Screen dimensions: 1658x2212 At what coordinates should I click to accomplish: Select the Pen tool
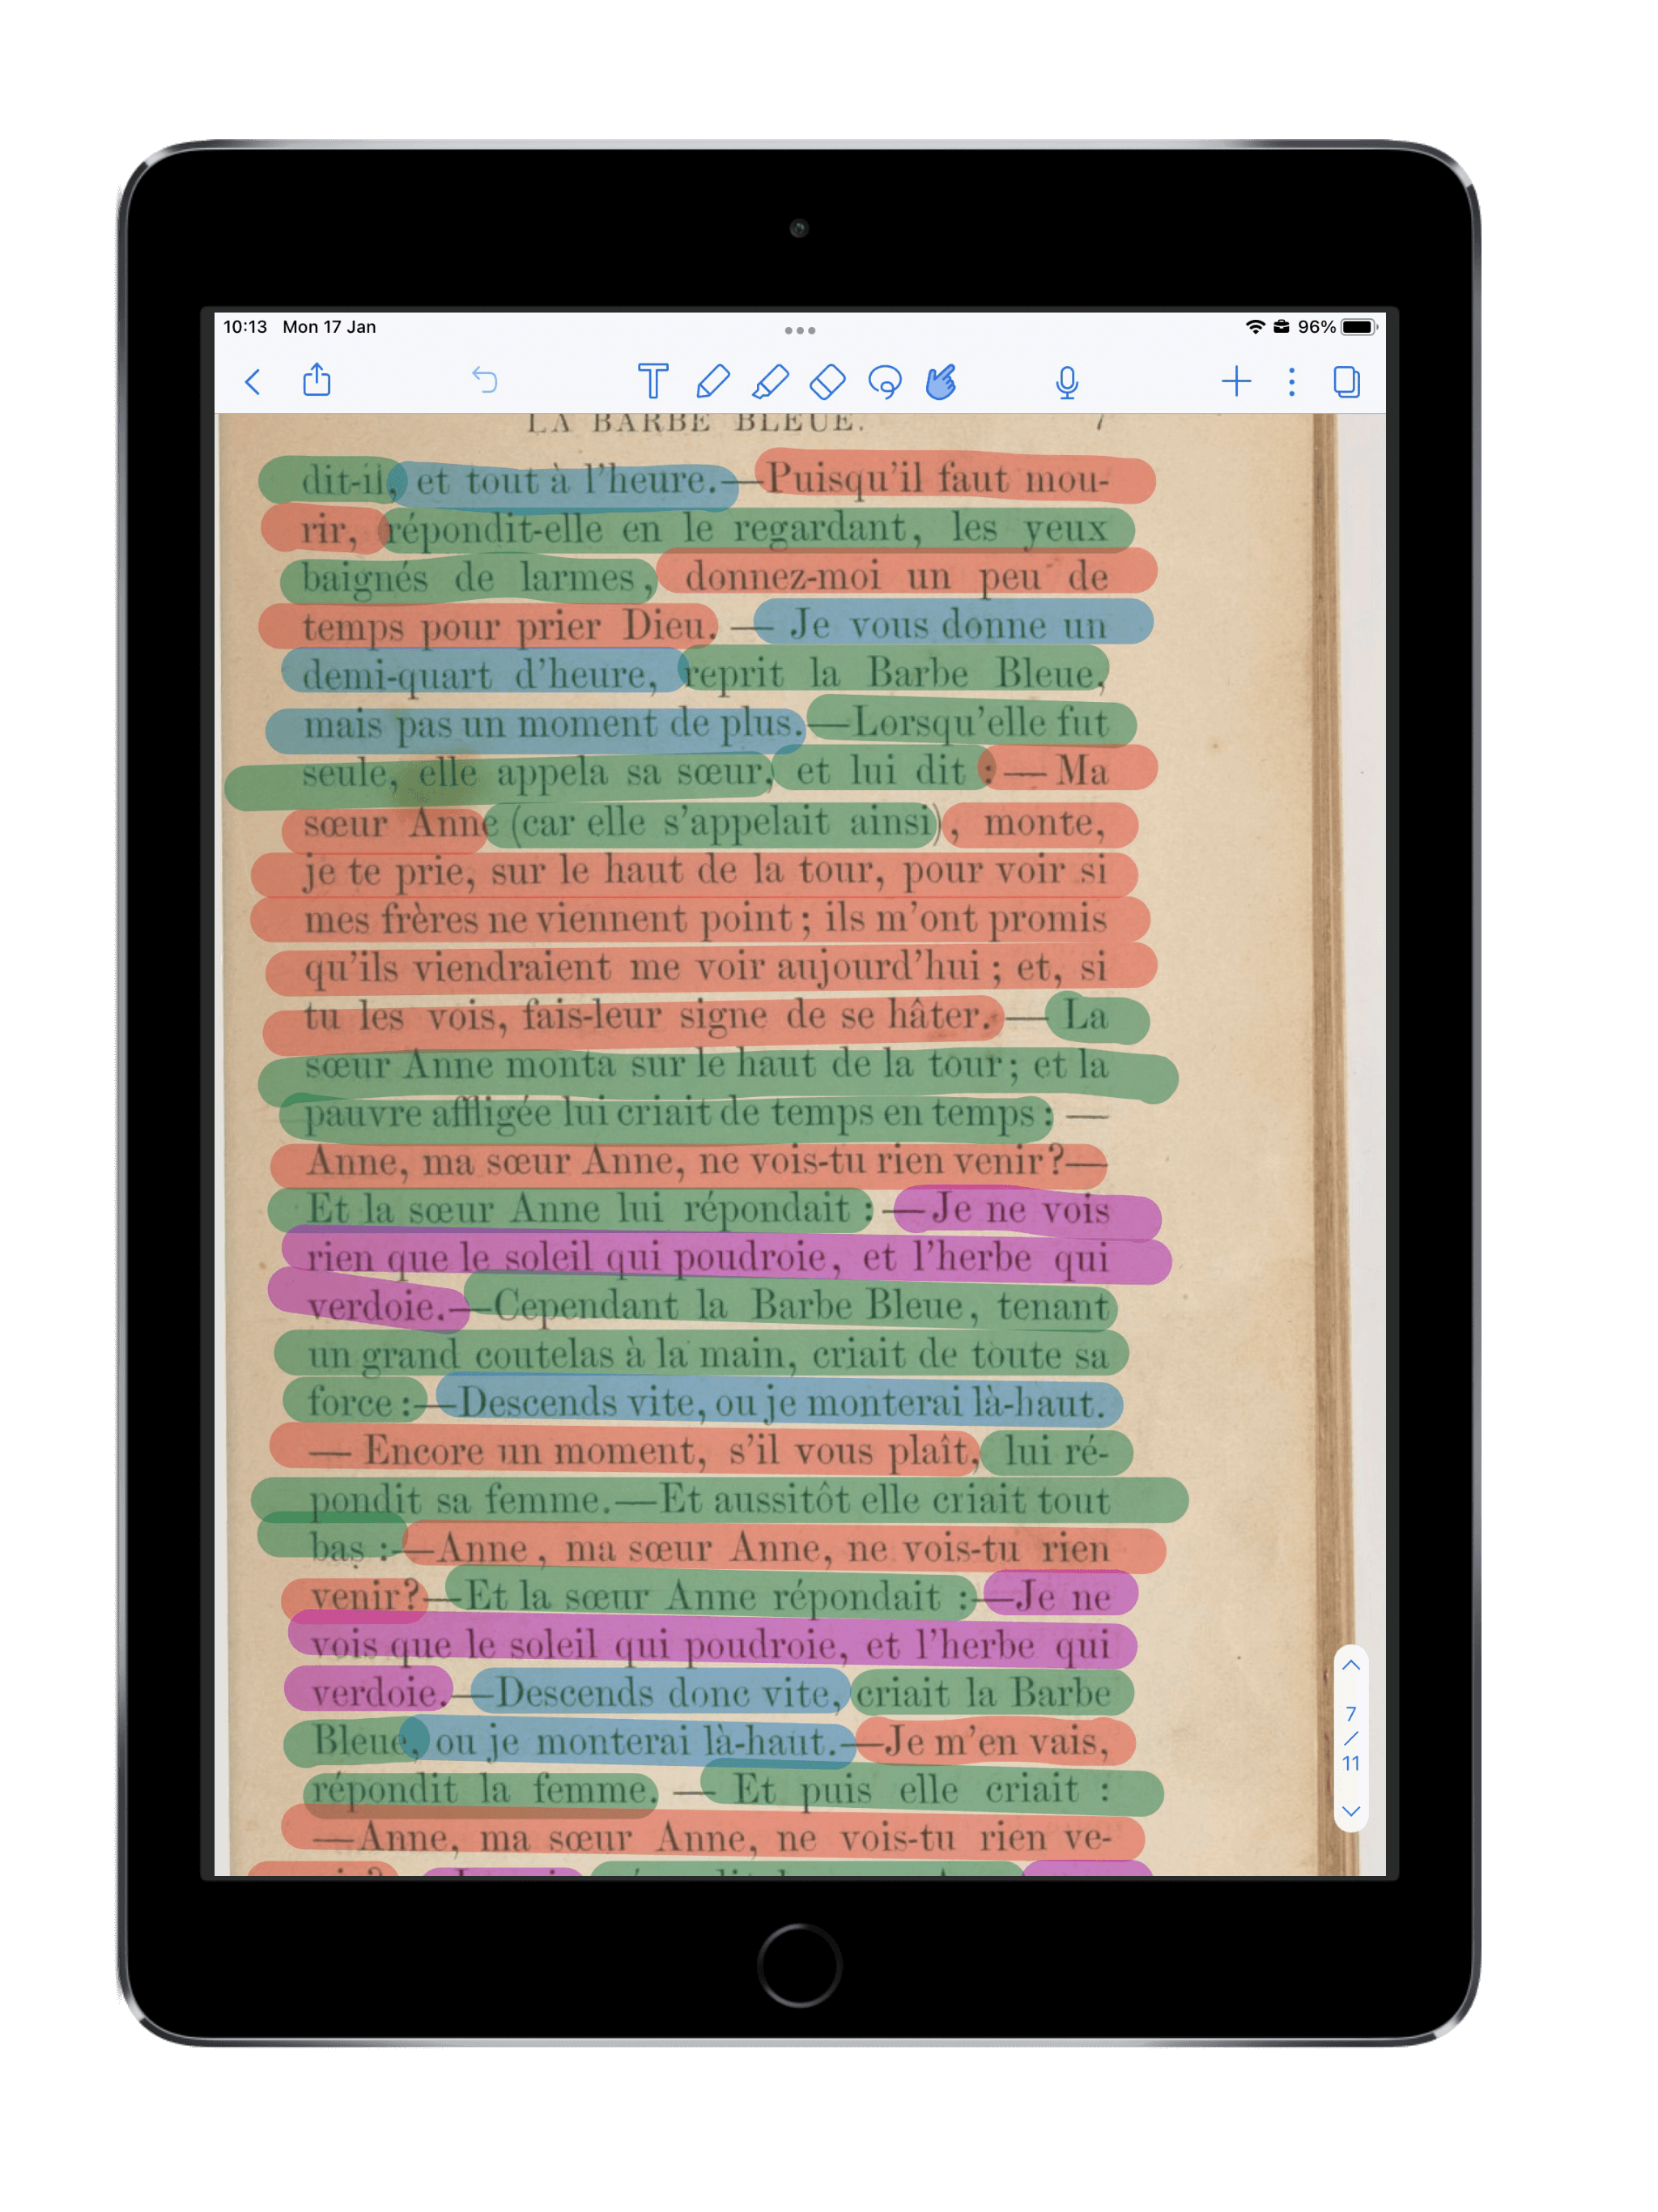click(712, 381)
